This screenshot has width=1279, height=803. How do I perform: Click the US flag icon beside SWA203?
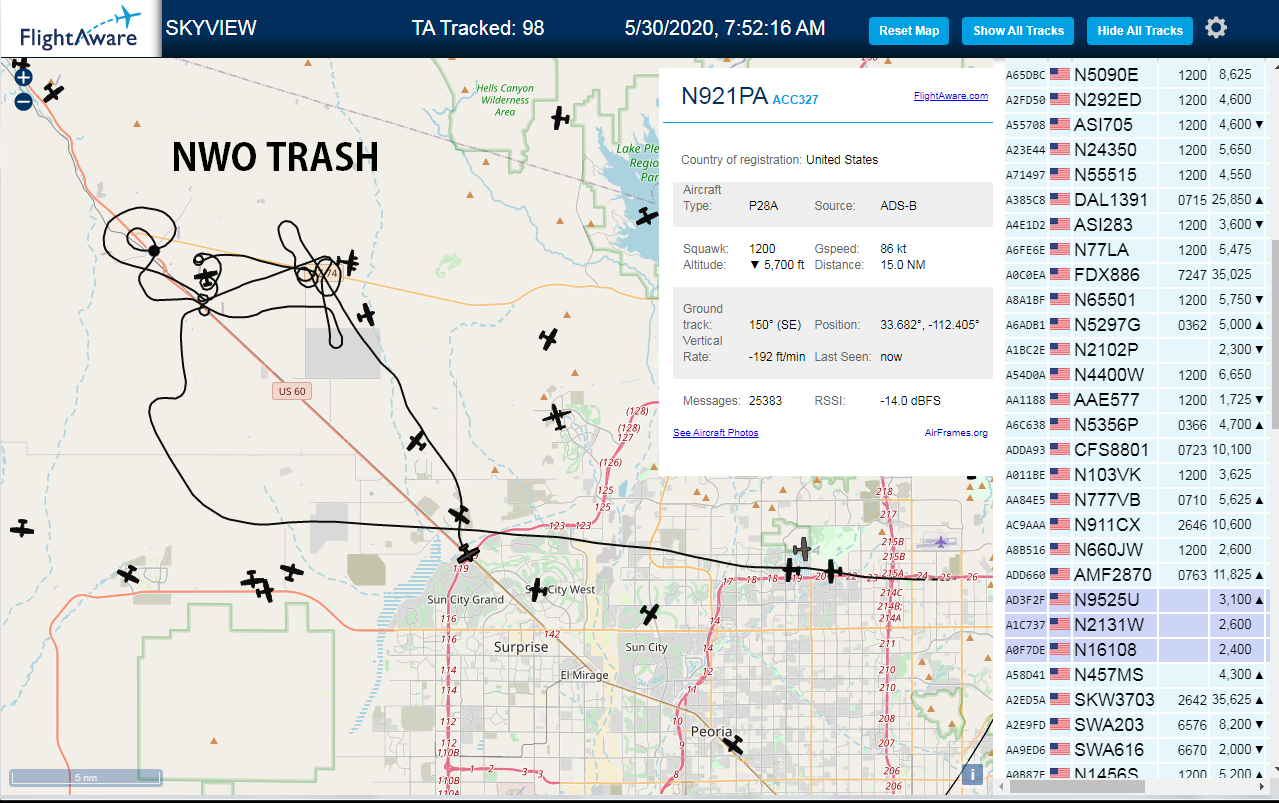pyautogui.click(x=1059, y=724)
